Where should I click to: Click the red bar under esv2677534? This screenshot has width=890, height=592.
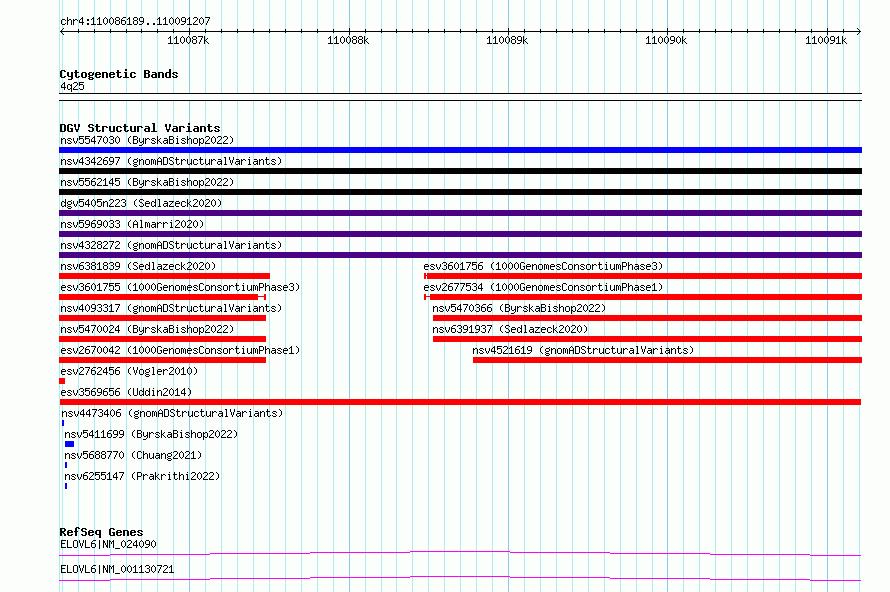click(643, 297)
